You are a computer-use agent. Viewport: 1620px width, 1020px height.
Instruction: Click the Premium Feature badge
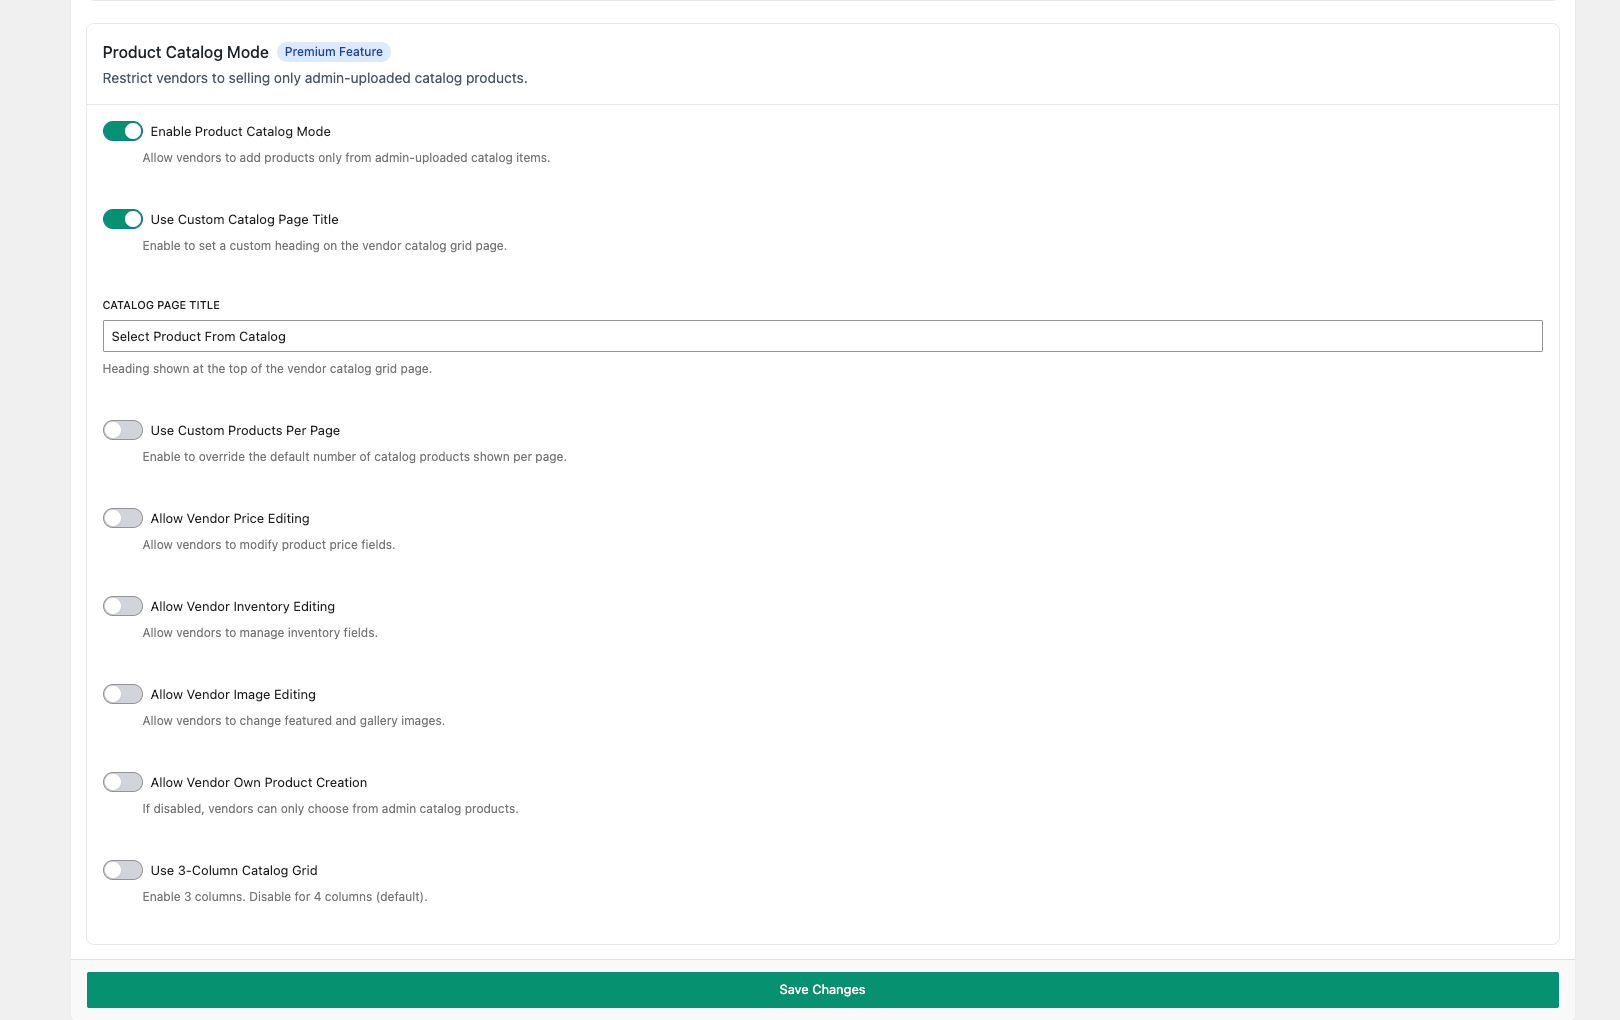point(333,52)
